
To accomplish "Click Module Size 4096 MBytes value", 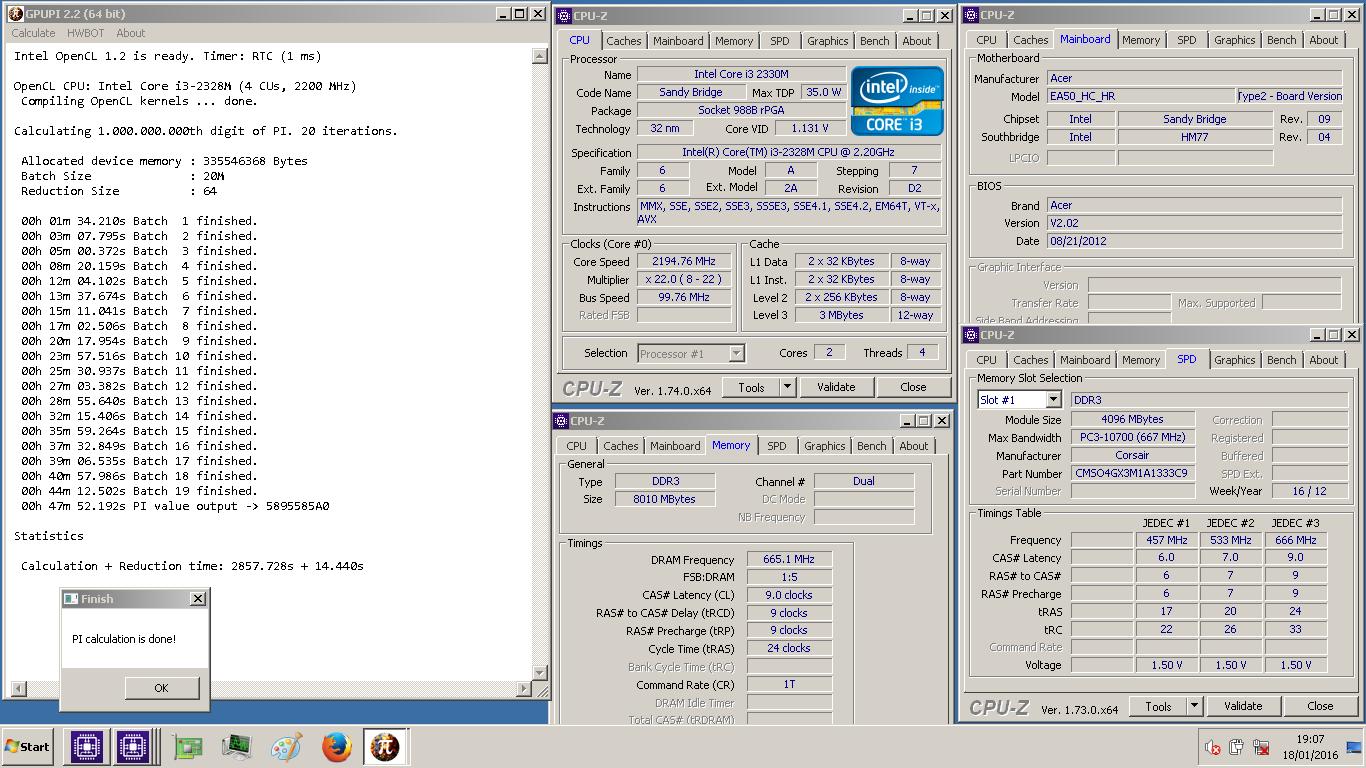I will tap(1132, 420).
